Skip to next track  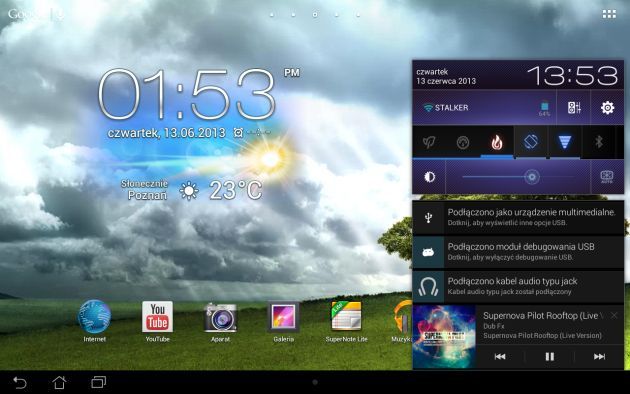[x=599, y=356]
